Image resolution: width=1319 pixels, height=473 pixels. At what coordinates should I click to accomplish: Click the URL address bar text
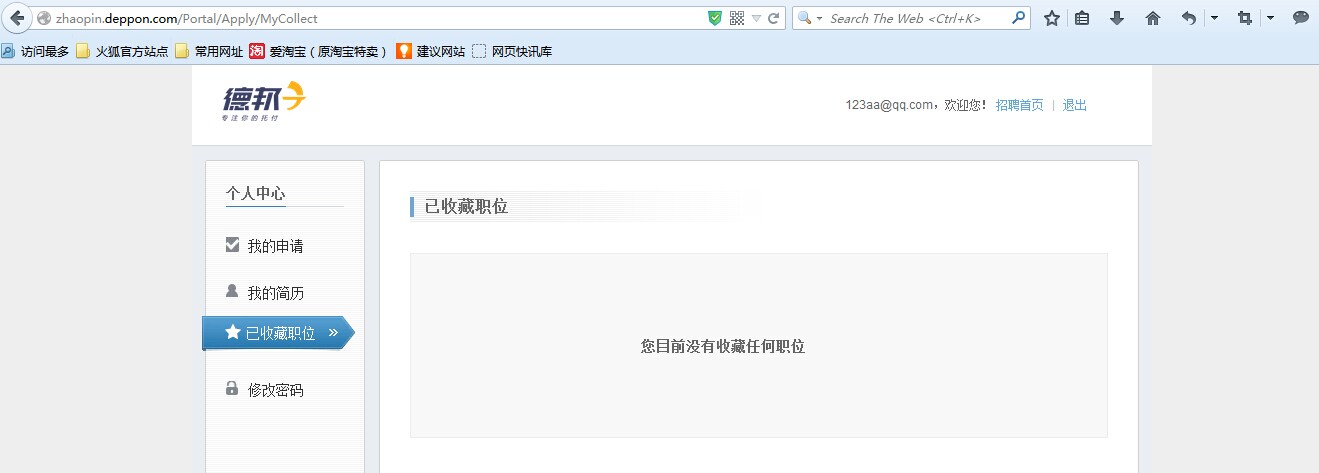tap(187, 19)
